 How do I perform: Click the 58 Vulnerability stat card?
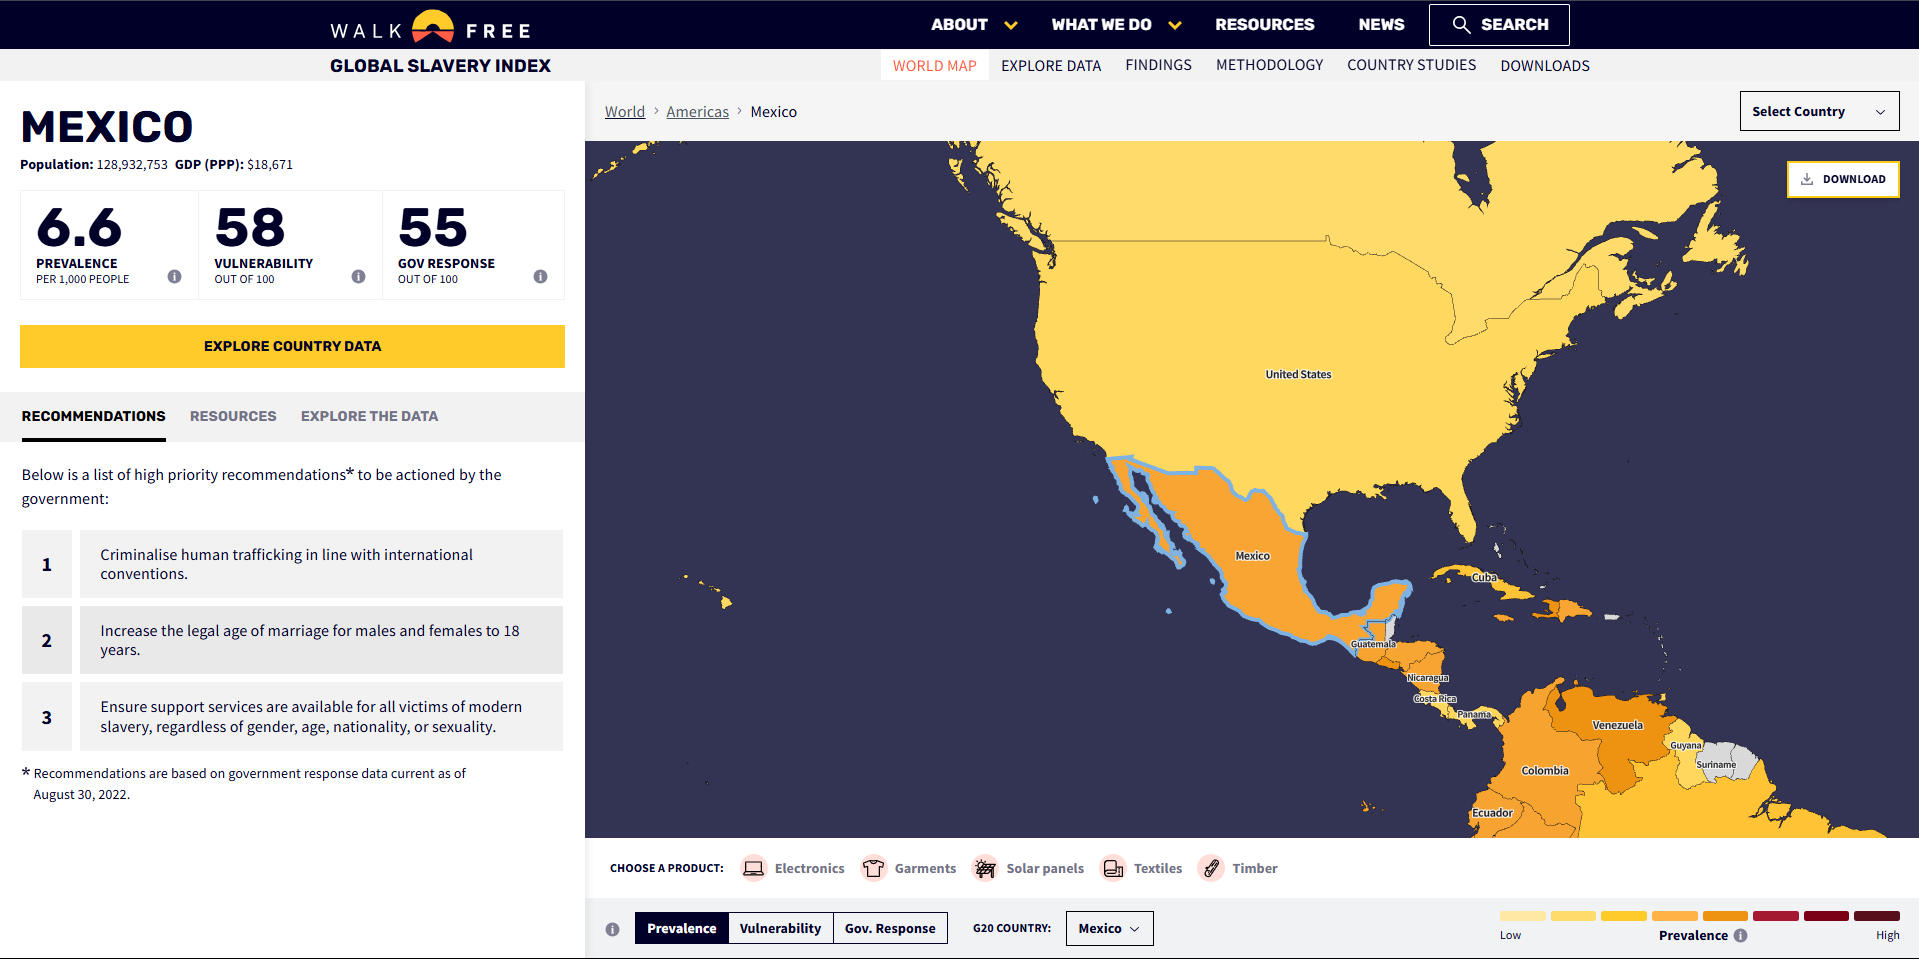tap(290, 245)
